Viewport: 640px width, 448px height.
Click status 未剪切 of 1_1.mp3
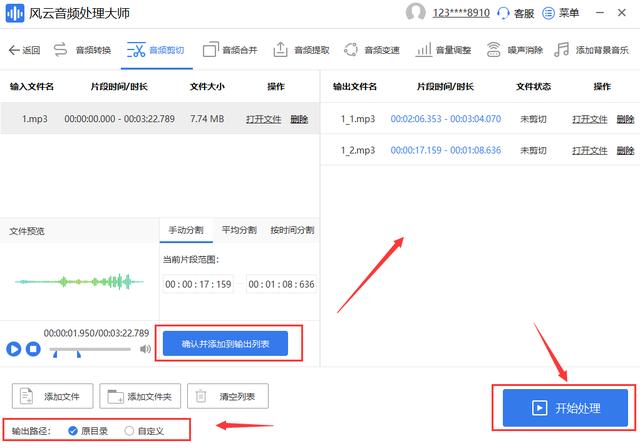(x=533, y=119)
